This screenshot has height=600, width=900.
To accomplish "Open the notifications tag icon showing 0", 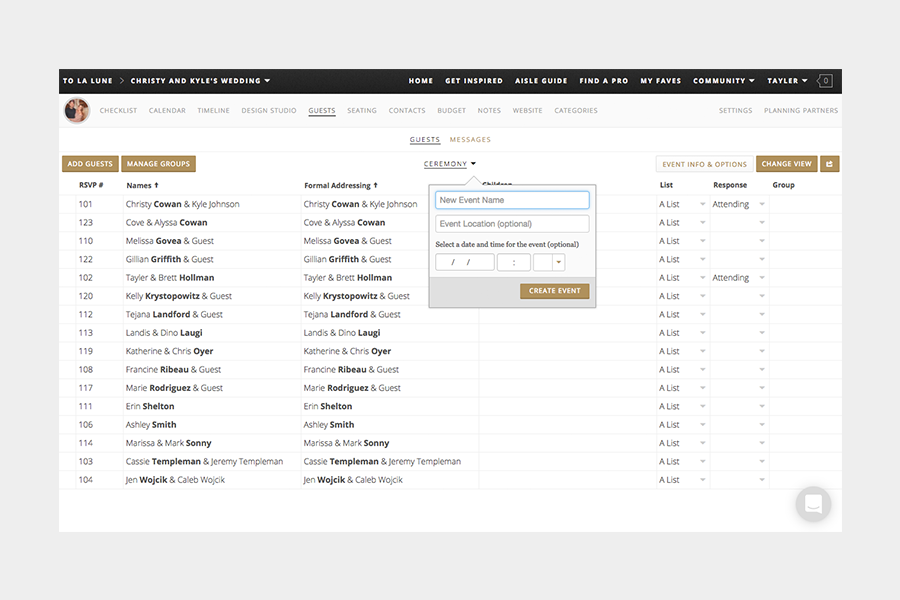I will click(x=825, y=81).
